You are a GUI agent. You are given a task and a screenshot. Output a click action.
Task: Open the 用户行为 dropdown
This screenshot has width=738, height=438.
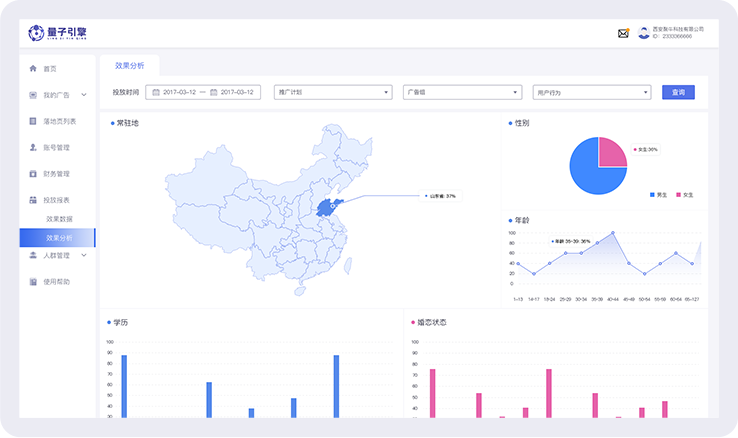(x=591, y=92)
